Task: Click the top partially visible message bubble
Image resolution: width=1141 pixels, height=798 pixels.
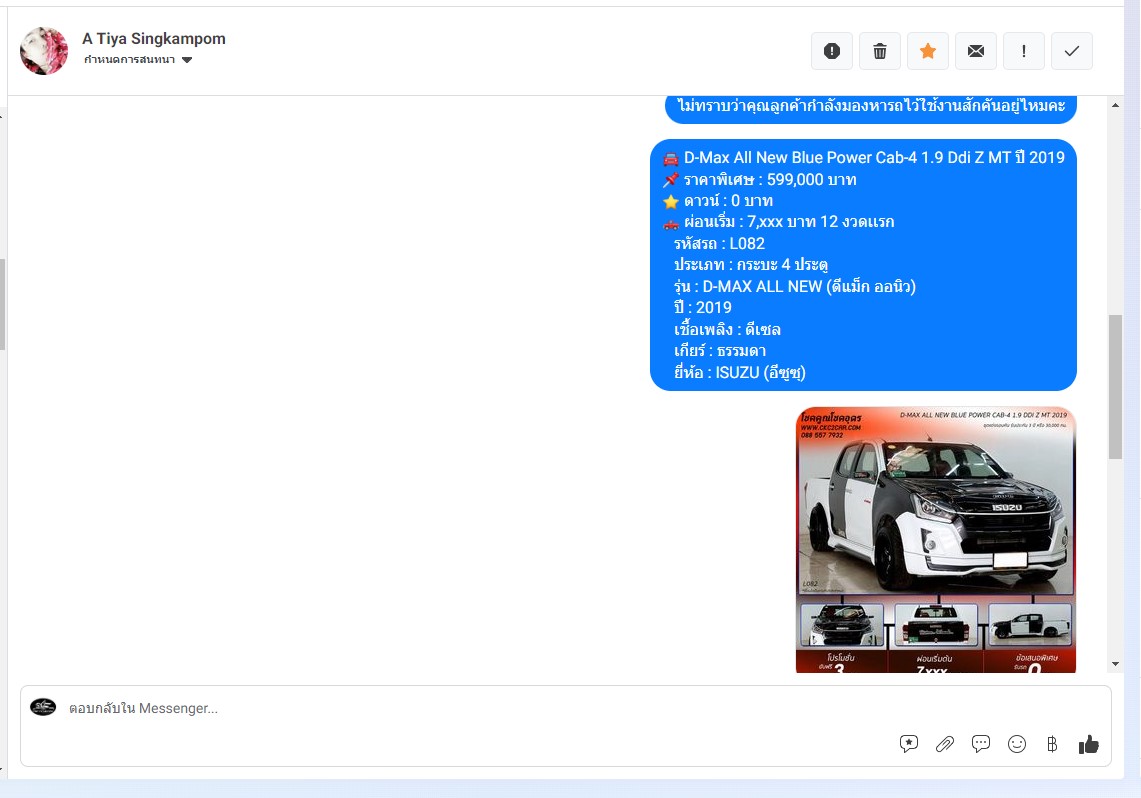Action: click(x=870, y=108)
